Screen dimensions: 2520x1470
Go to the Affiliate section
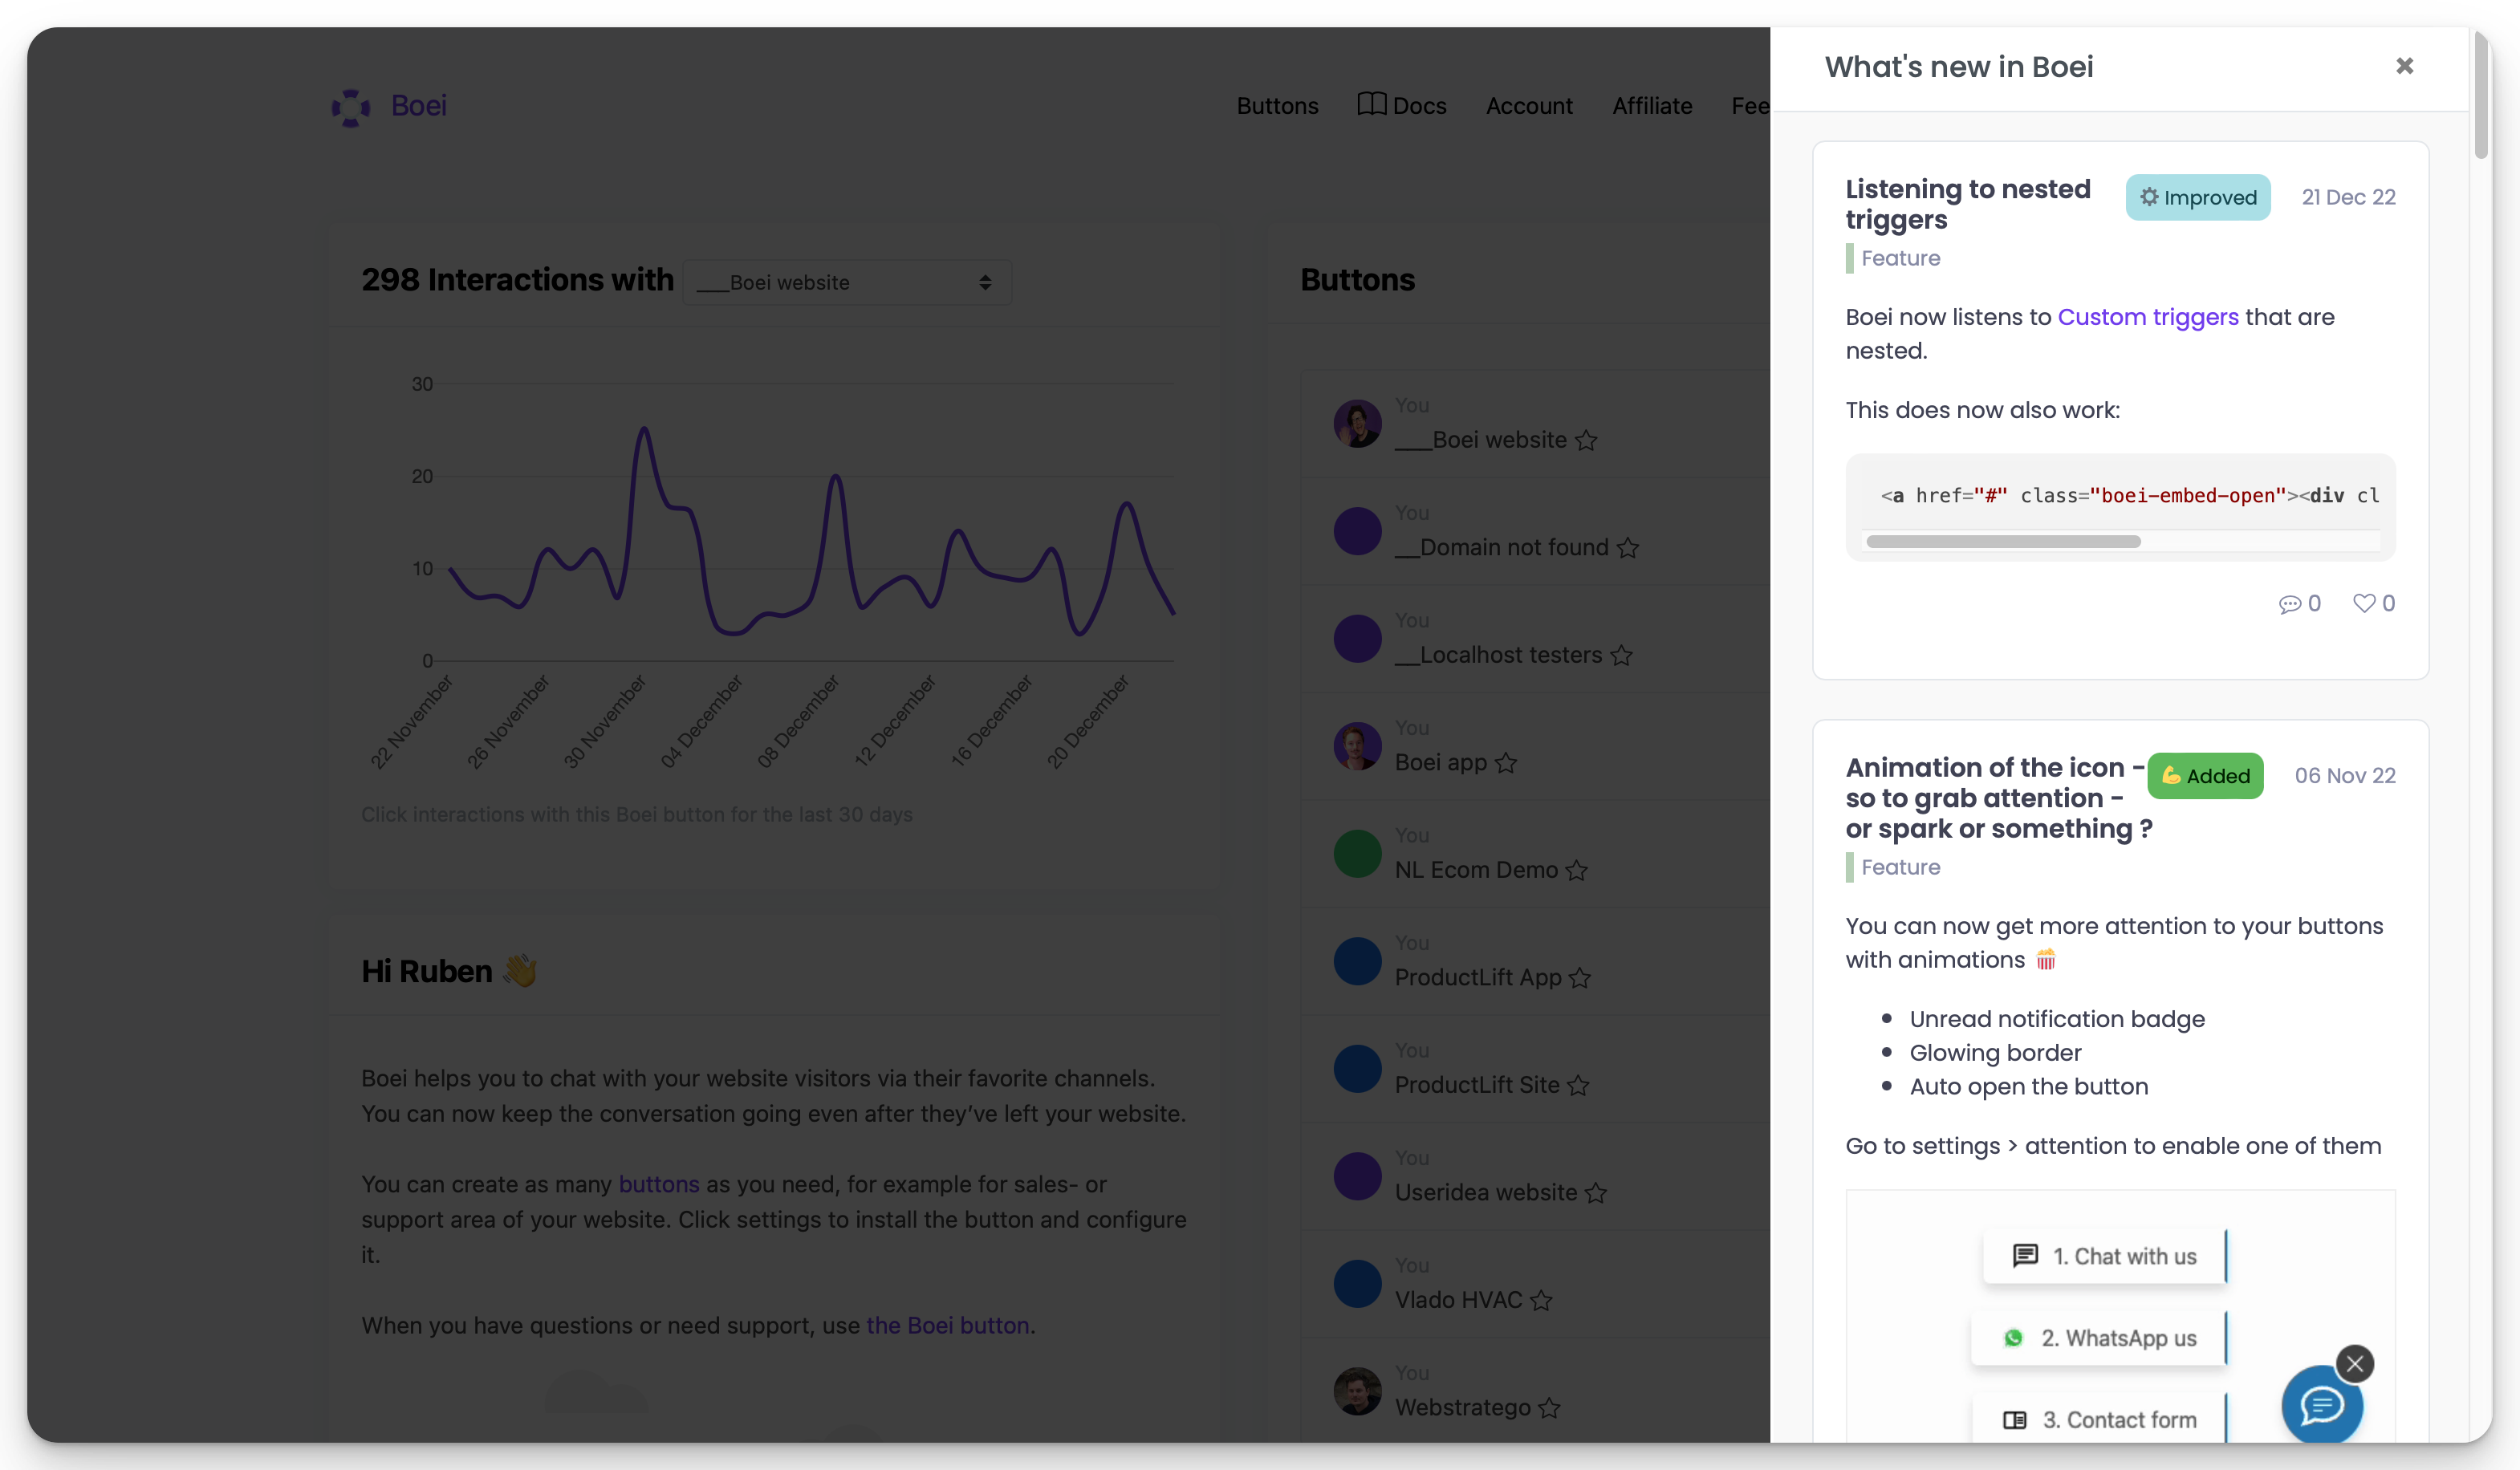point(1652,105)
